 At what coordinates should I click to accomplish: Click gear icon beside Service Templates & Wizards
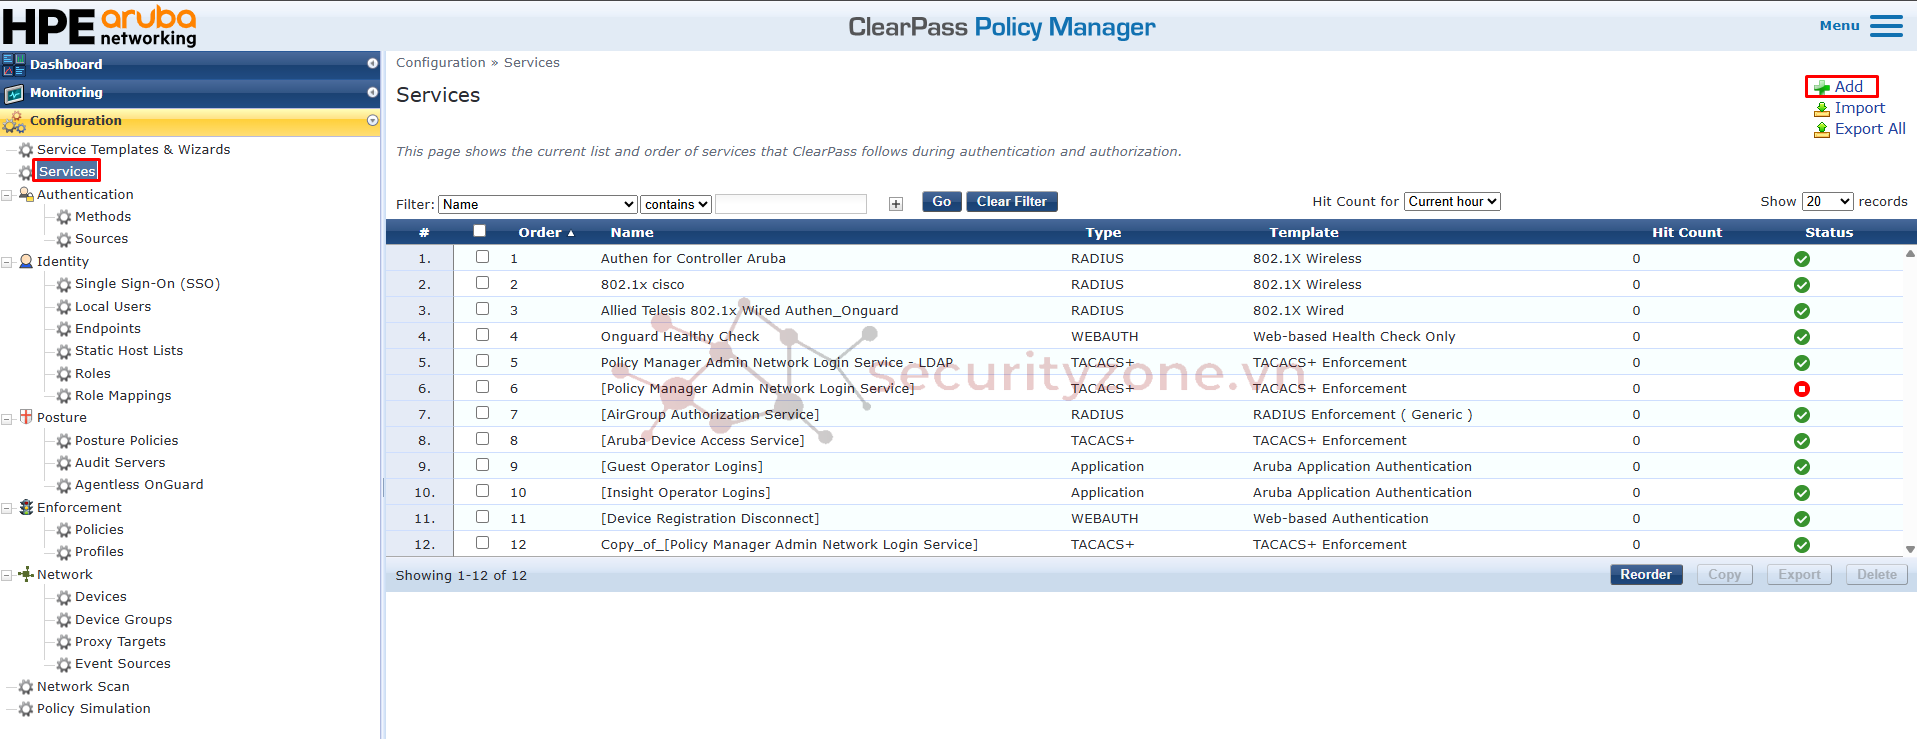[x=26, y=150]
